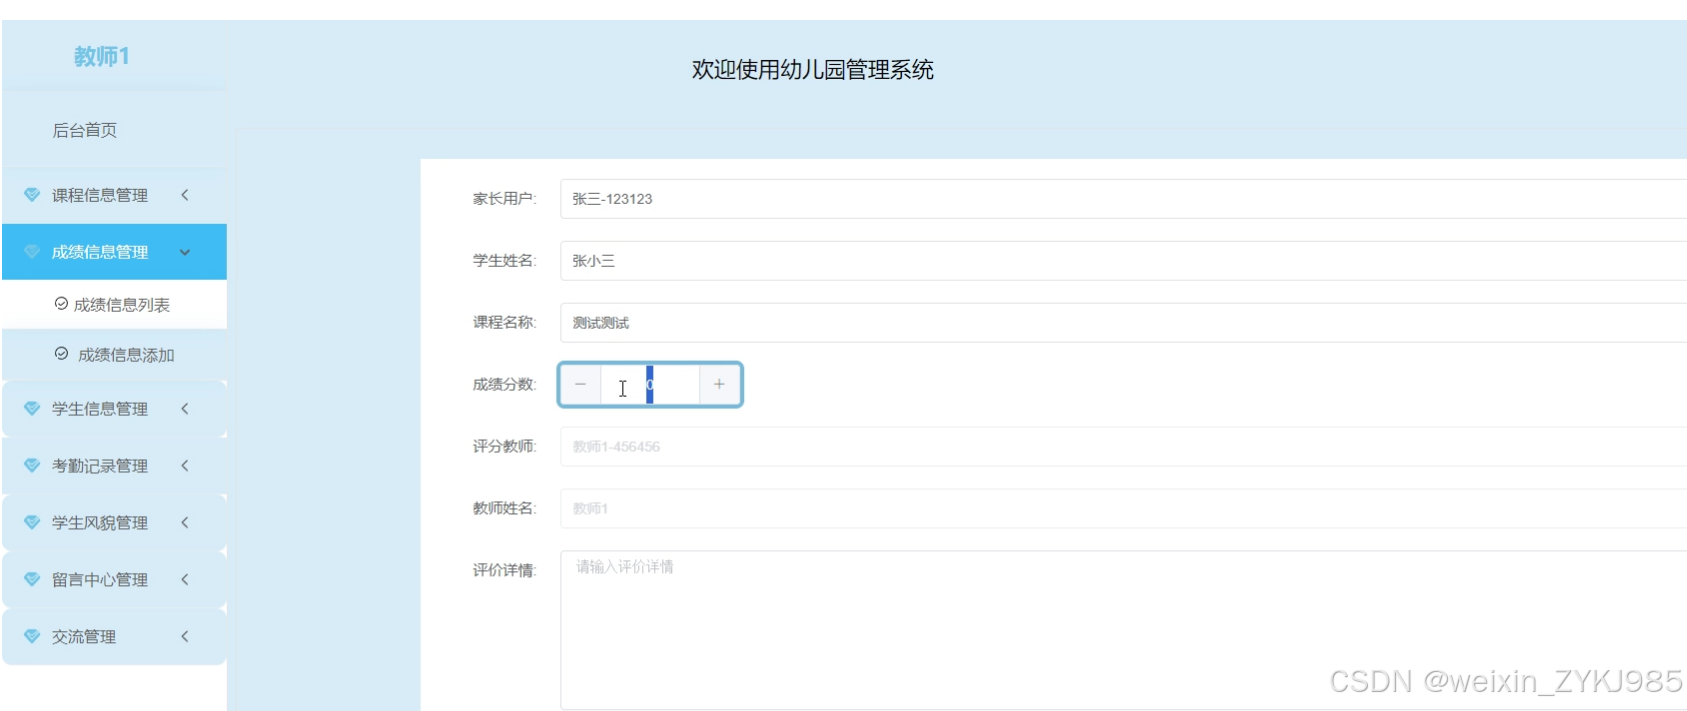
Task: Select 课程信息管理 menu label
Action: coord(100,195)
